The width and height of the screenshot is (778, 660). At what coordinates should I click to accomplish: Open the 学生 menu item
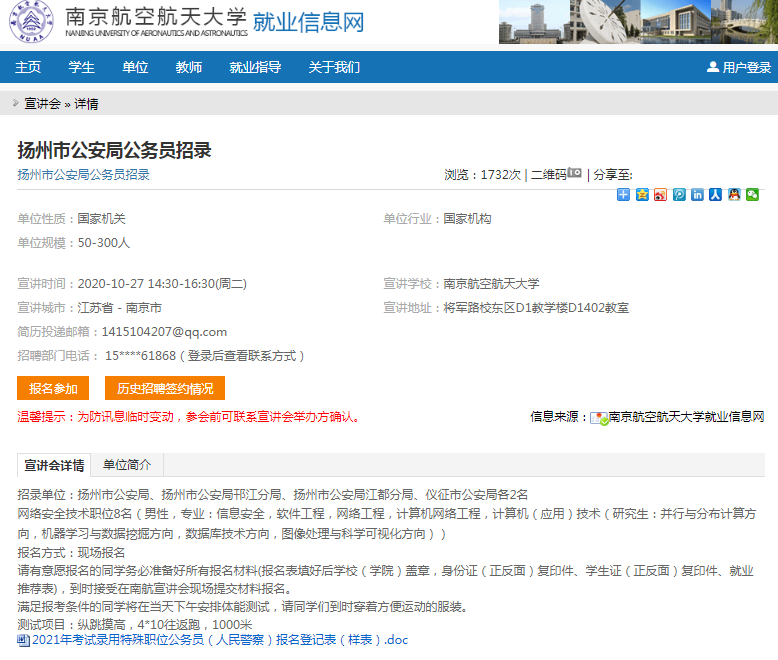pyautogui.click(x=81, y=67)
